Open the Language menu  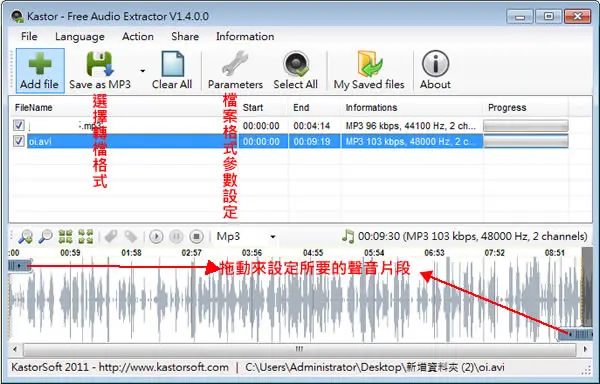[x=80, y=36]
